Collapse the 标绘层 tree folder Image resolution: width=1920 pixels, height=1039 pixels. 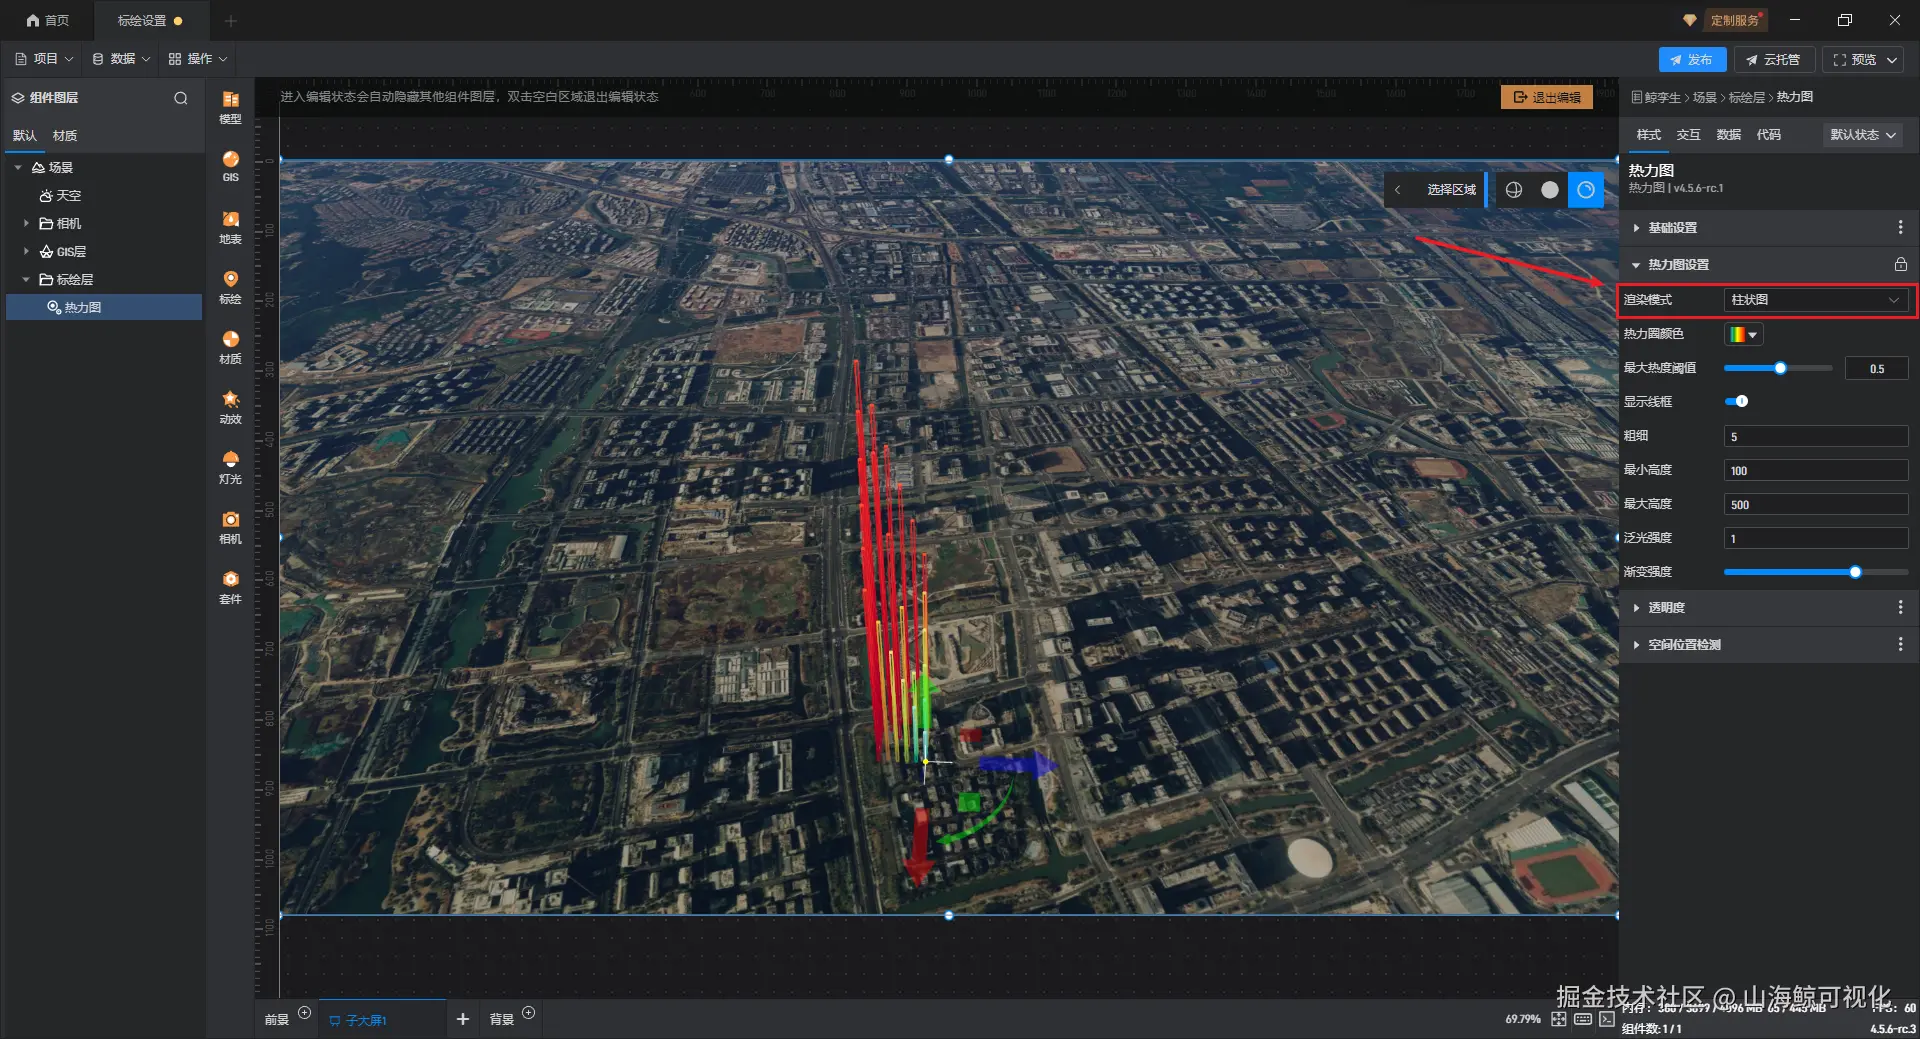tap(26, 280)
